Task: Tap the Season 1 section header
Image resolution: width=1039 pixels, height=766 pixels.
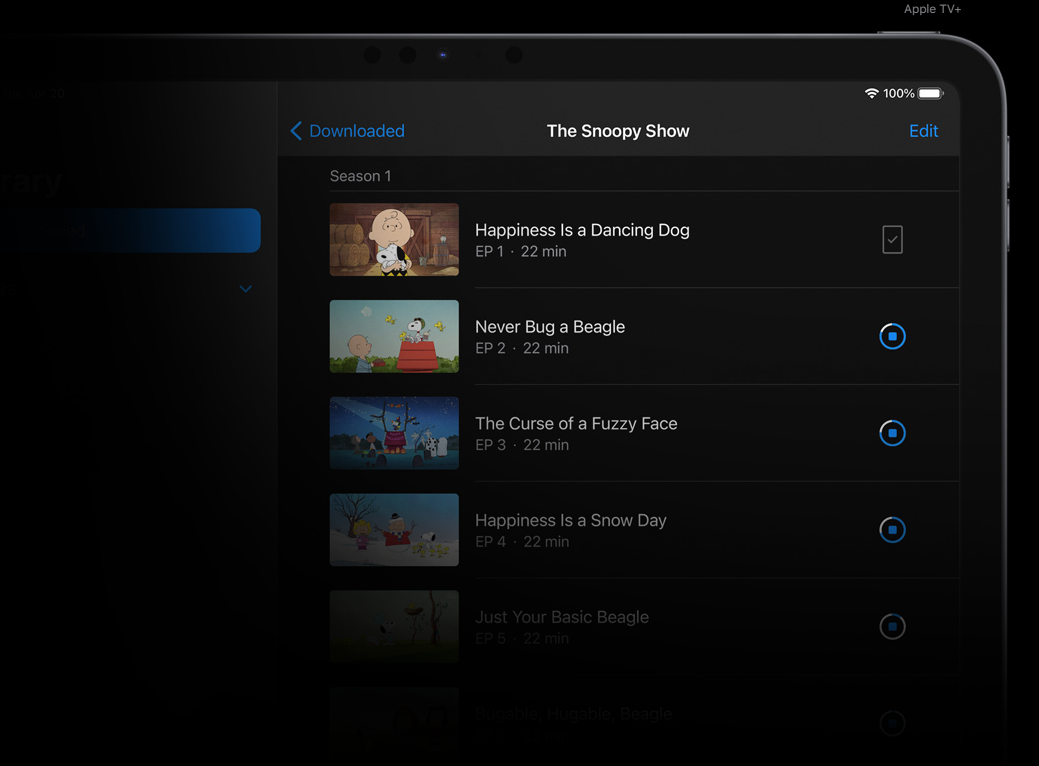Action: [360, 176]
